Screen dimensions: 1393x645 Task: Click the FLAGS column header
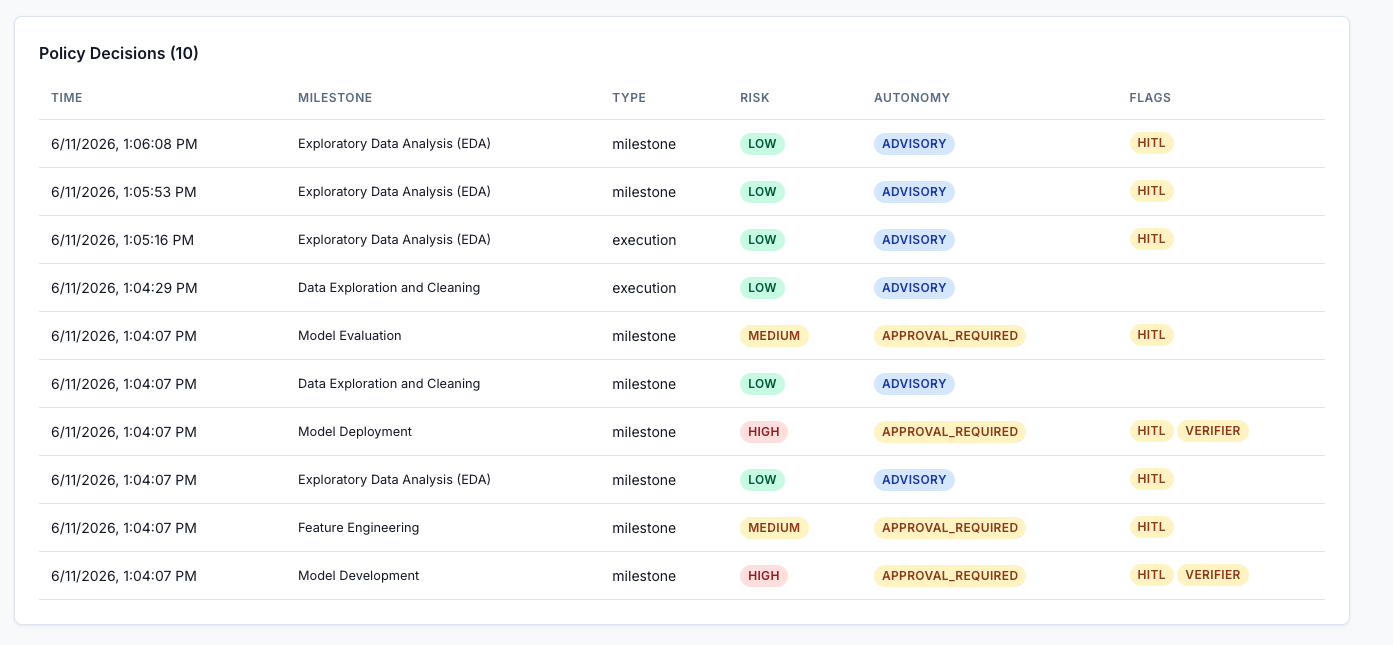click(1150, 98)
